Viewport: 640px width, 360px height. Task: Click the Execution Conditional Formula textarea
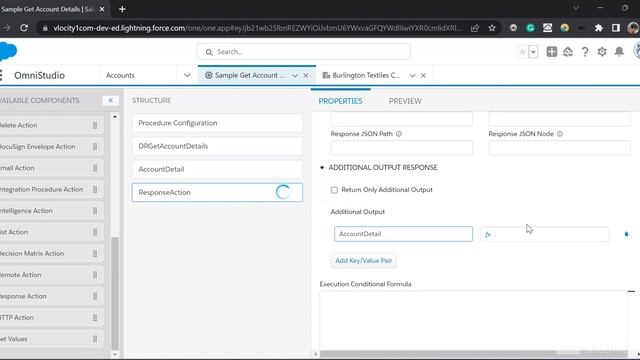click(473, 320)
